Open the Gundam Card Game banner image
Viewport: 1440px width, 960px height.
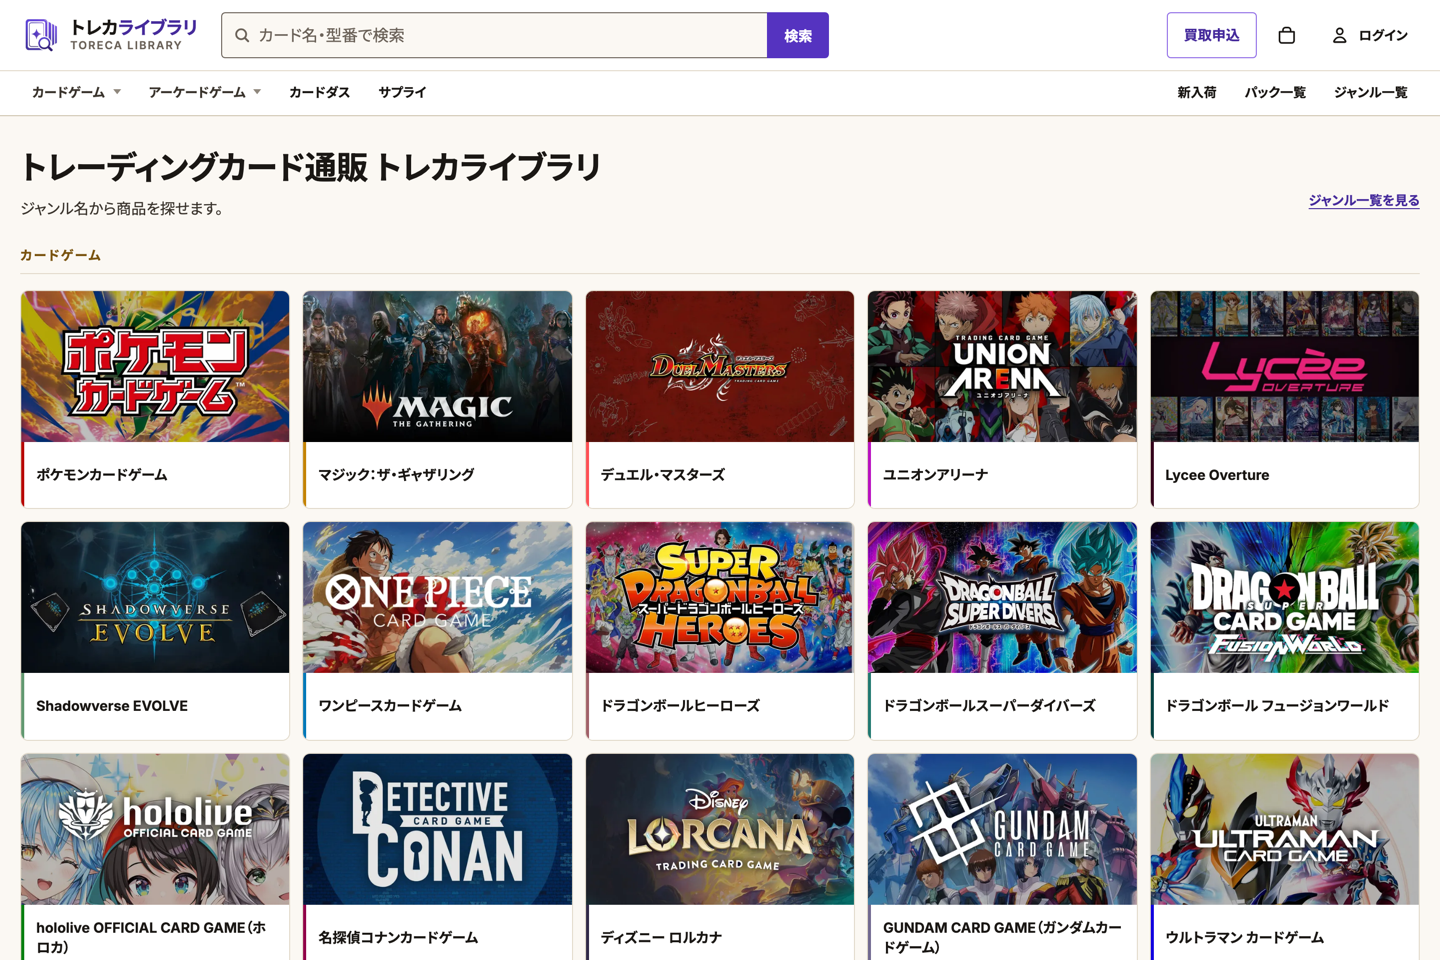tap(1002, 830)
